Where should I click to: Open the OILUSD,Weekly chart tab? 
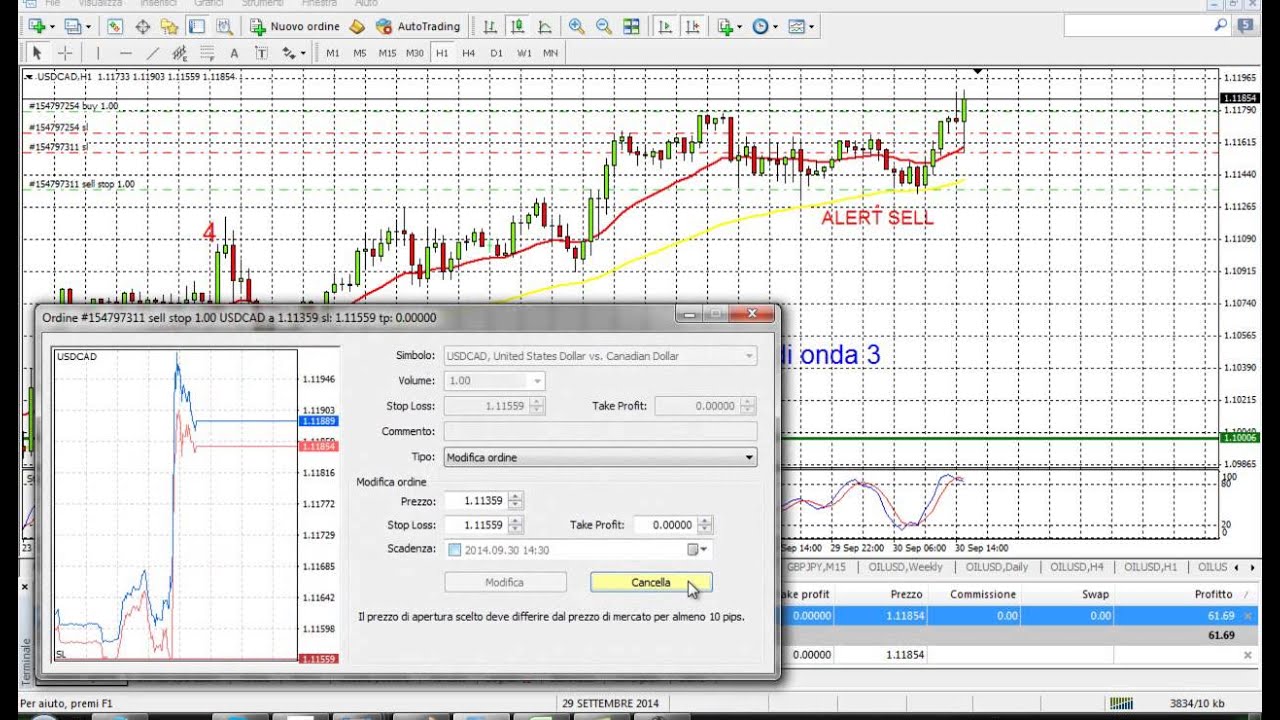point(906,567)
